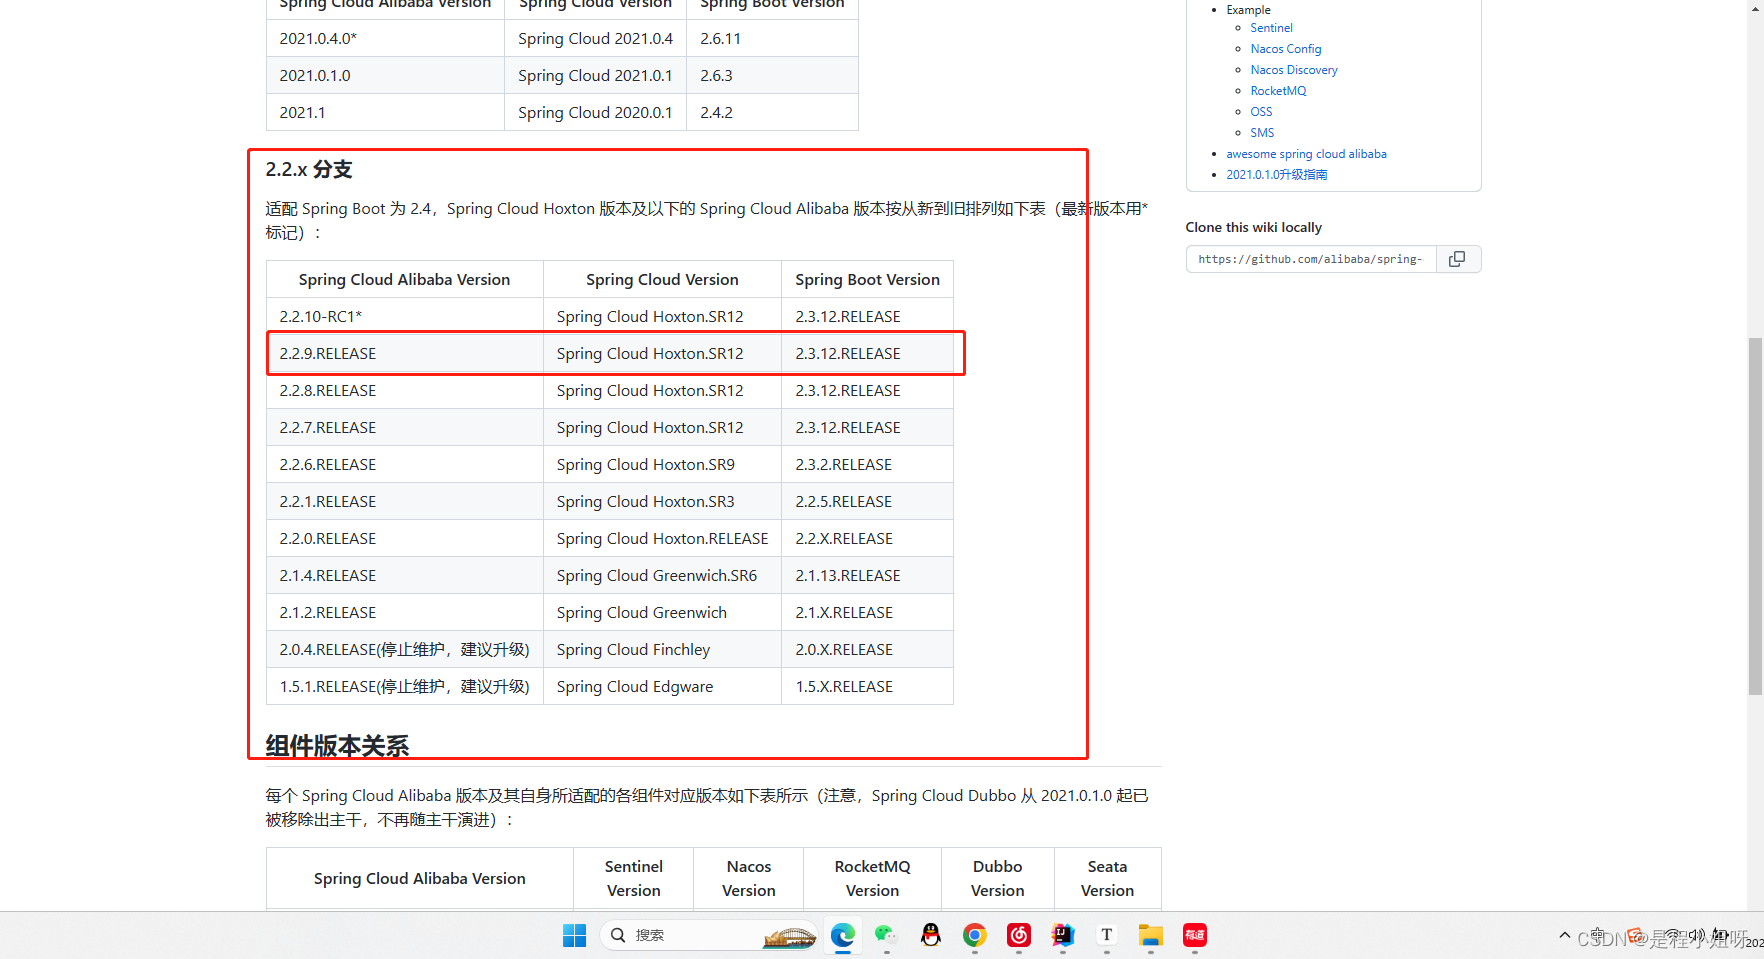Select the 2.2.8.RELEASE cell

pyautogui.click(x=405, y=391)
